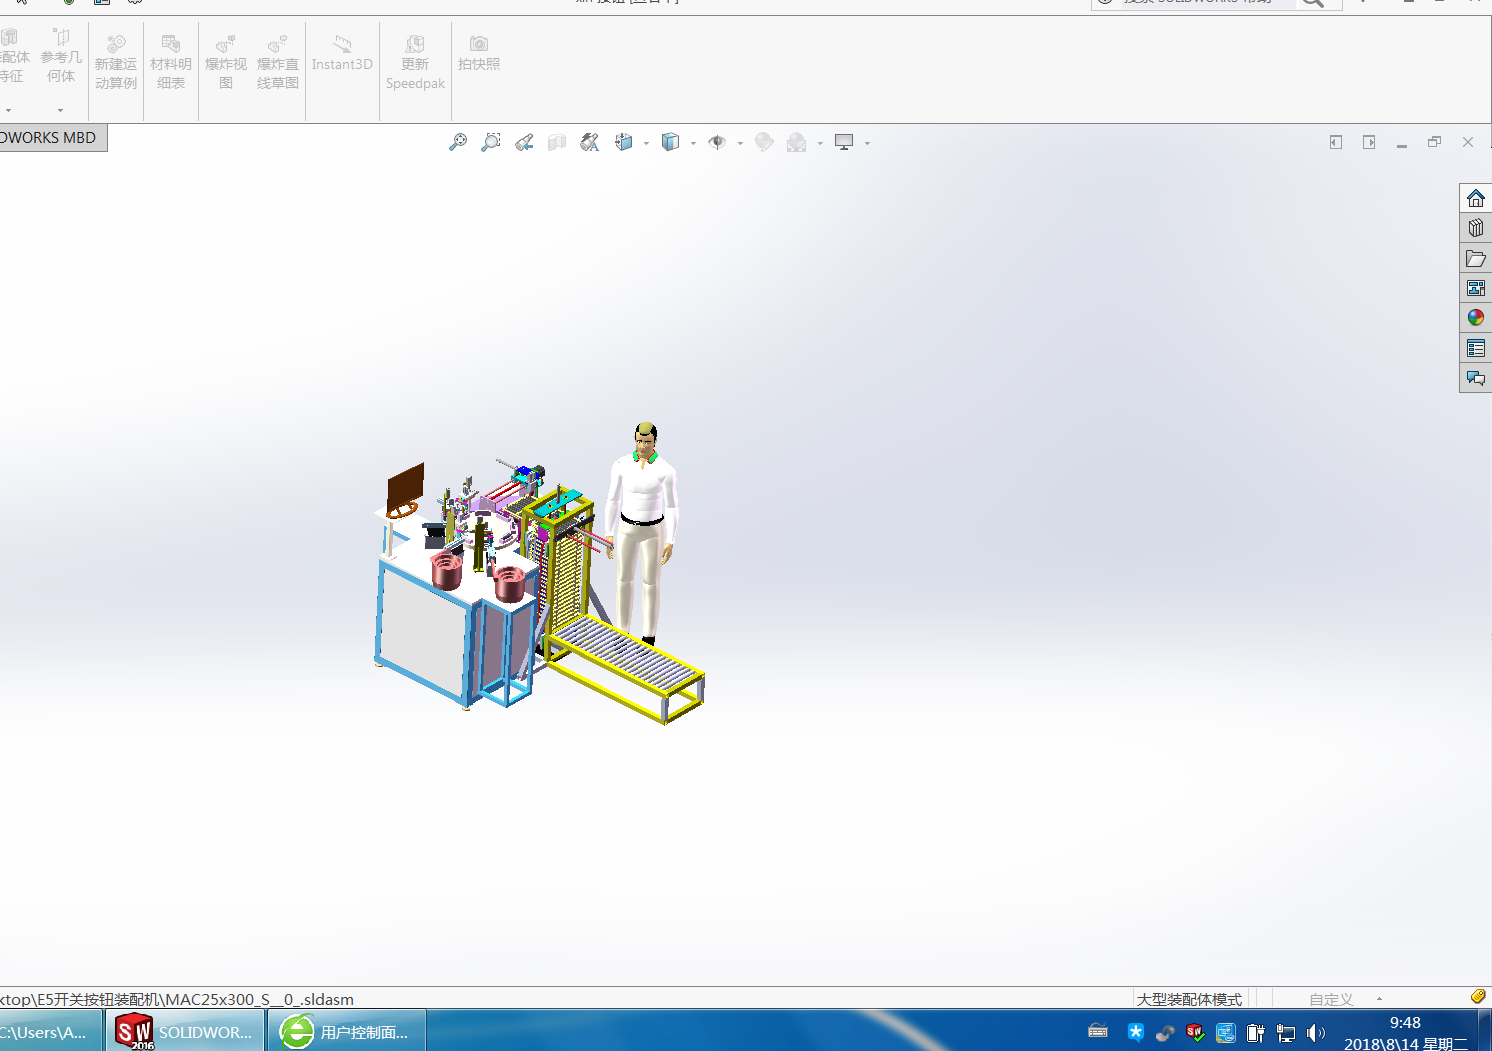The height and width of the screenshot is (1051, 1492).
Task: Click the battery power tray icon
Action: pyautogui.click(x=1256, y=1033)
